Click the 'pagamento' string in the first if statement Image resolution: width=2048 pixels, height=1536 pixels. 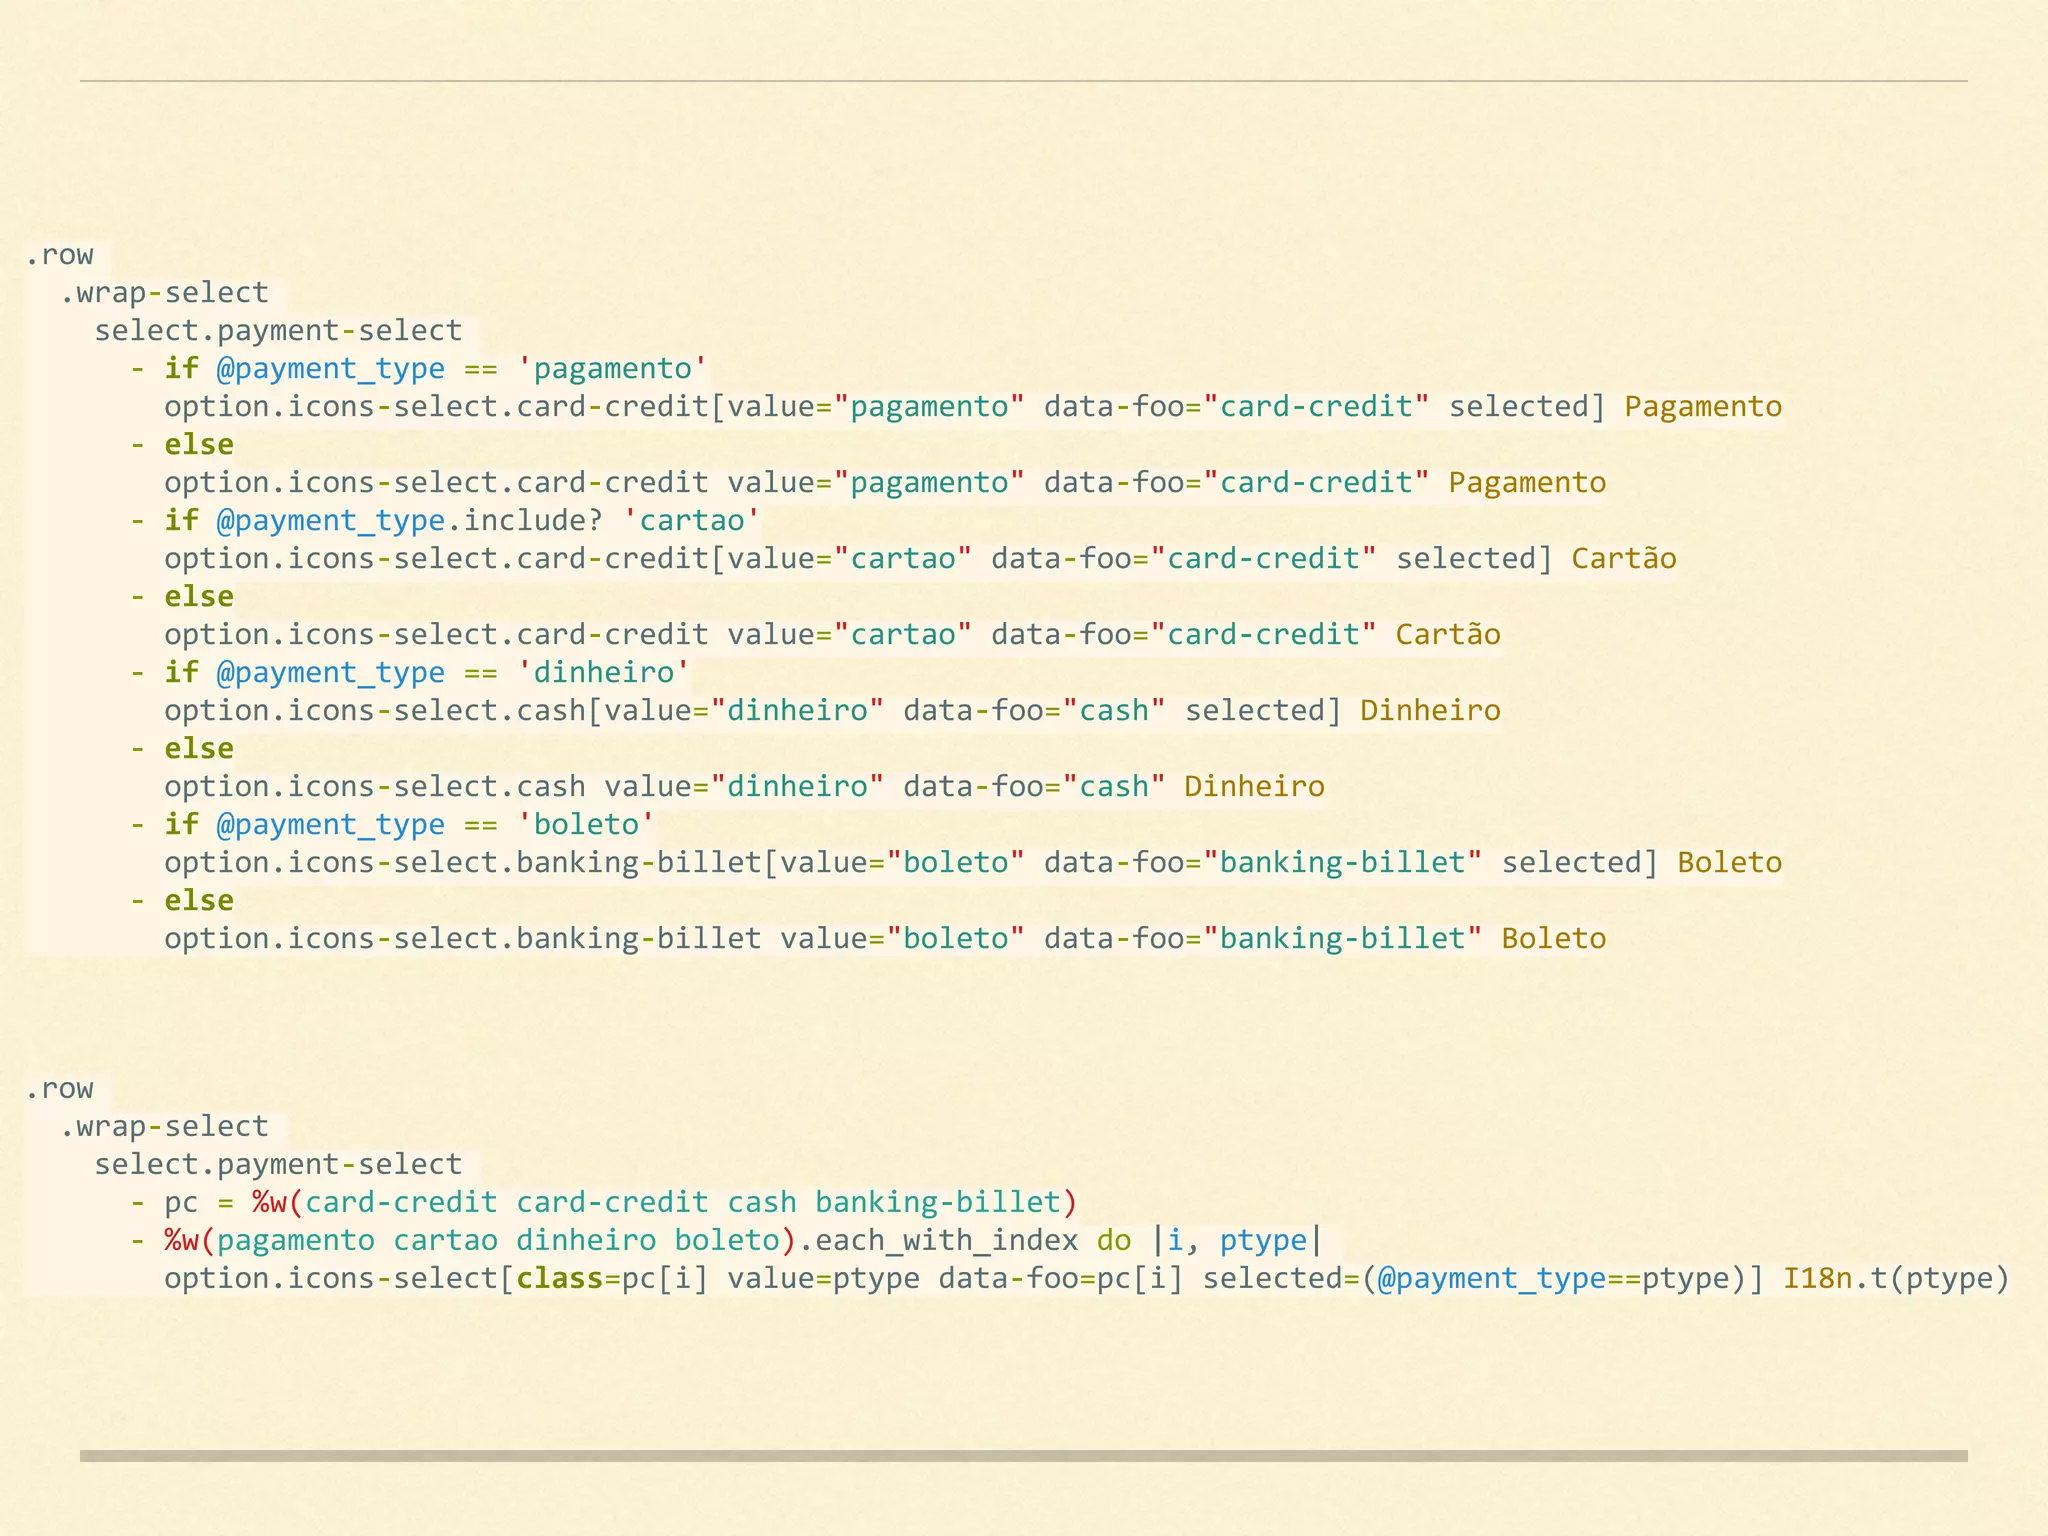coord(612,369)
